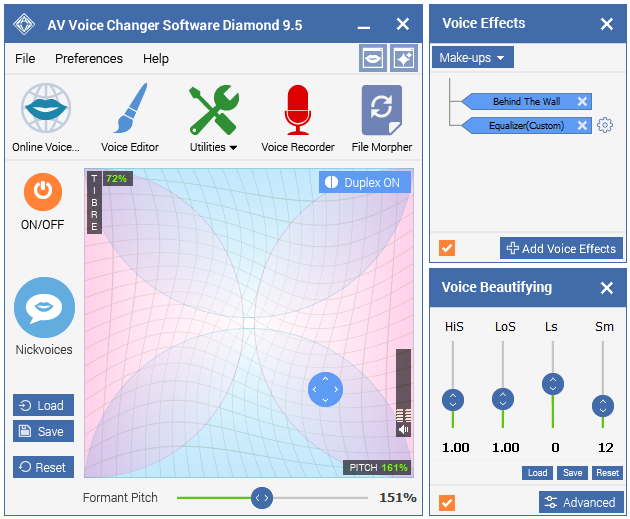Open the File Morpher tool

(x=382, y=110)
